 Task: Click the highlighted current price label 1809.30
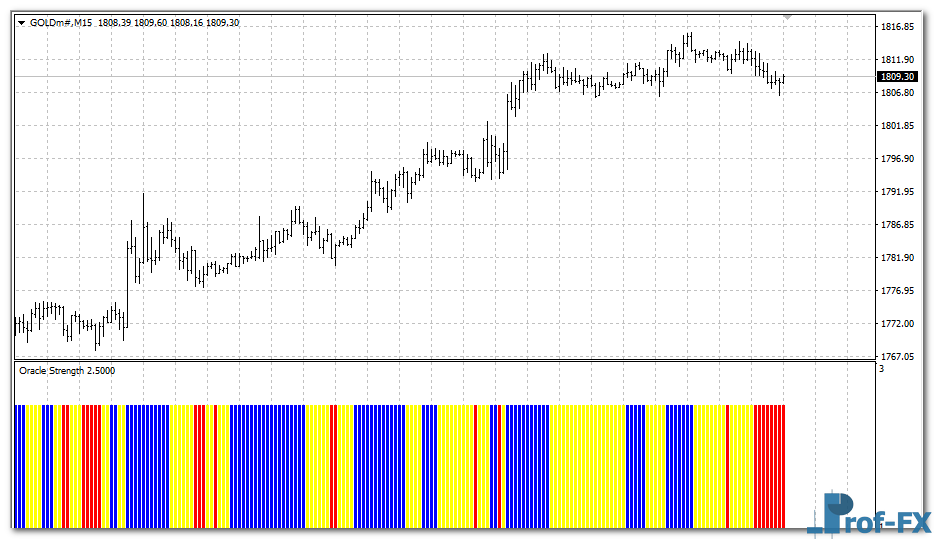pyautogui.click(x=897, y=76)
